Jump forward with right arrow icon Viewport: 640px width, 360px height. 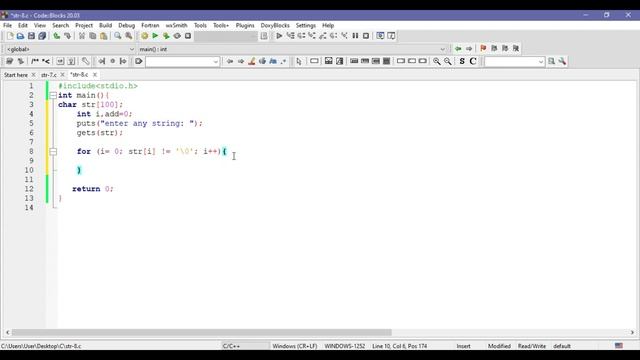[469, 49]
